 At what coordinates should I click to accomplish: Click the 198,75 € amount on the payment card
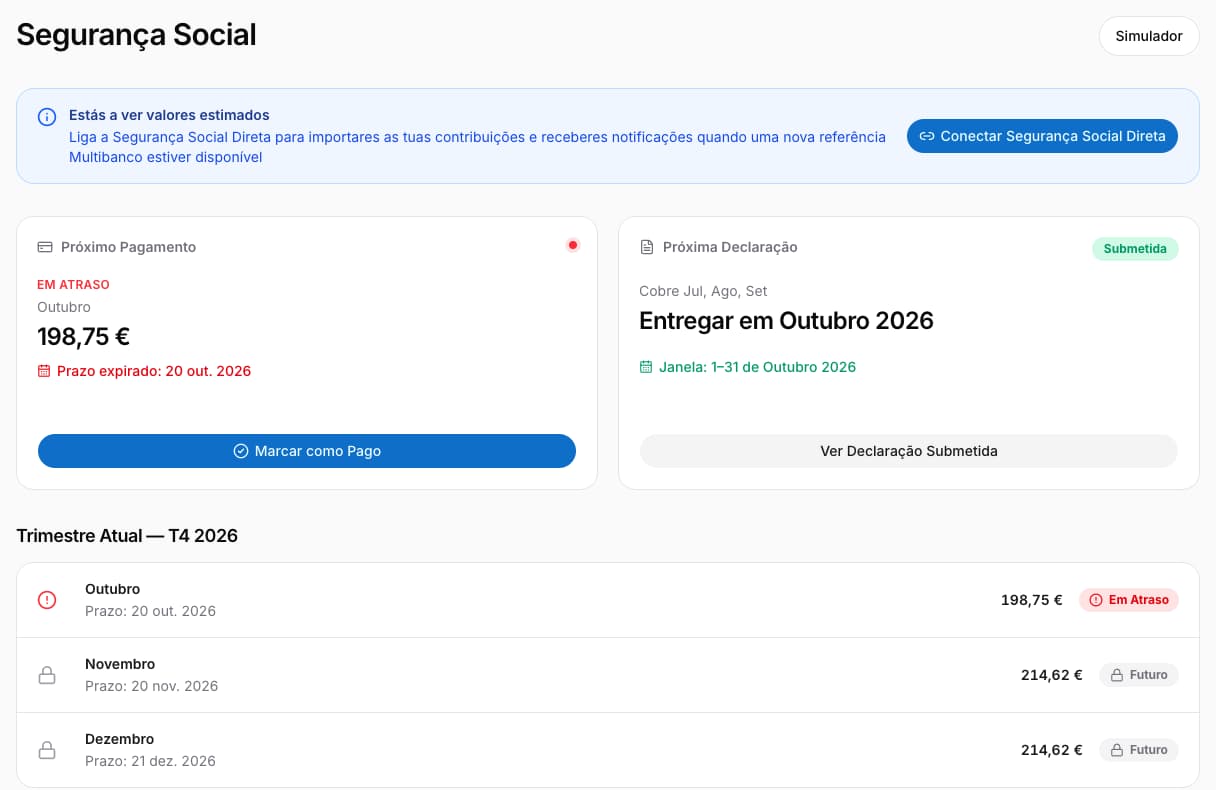tap(84, 337)
